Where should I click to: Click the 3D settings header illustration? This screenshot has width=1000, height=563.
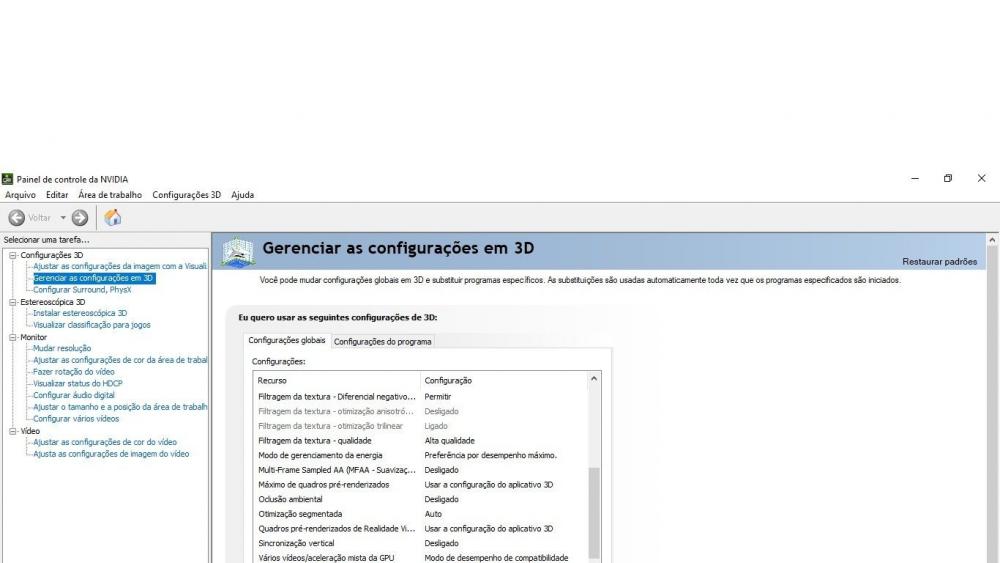click(238, 252)
